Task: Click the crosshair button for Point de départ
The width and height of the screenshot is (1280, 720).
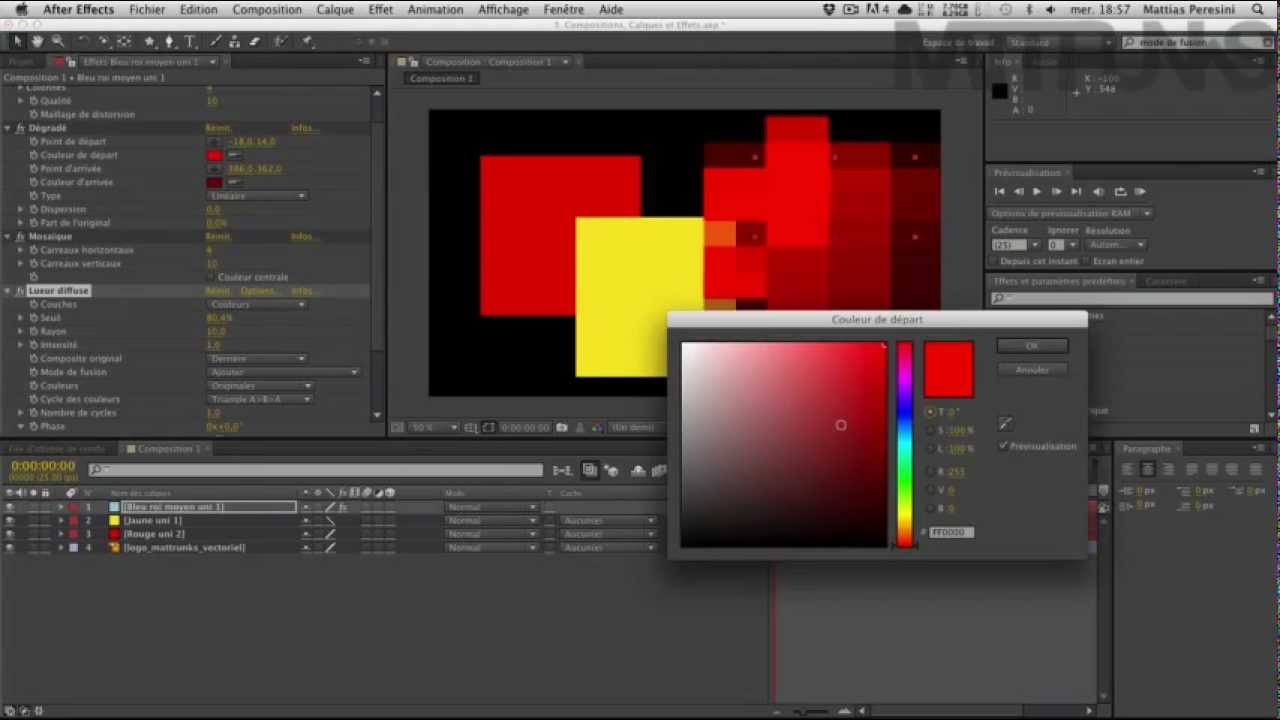Action: (214, 142)
